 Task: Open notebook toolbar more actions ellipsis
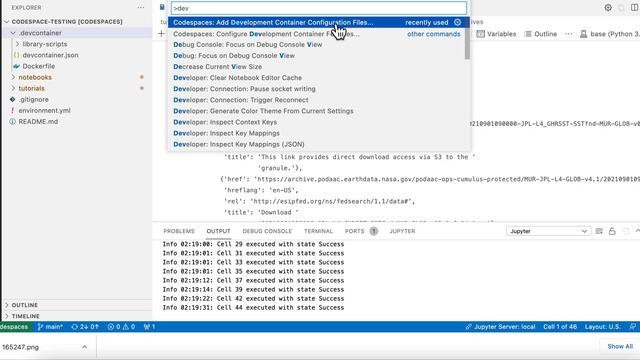tap(569, 34)
